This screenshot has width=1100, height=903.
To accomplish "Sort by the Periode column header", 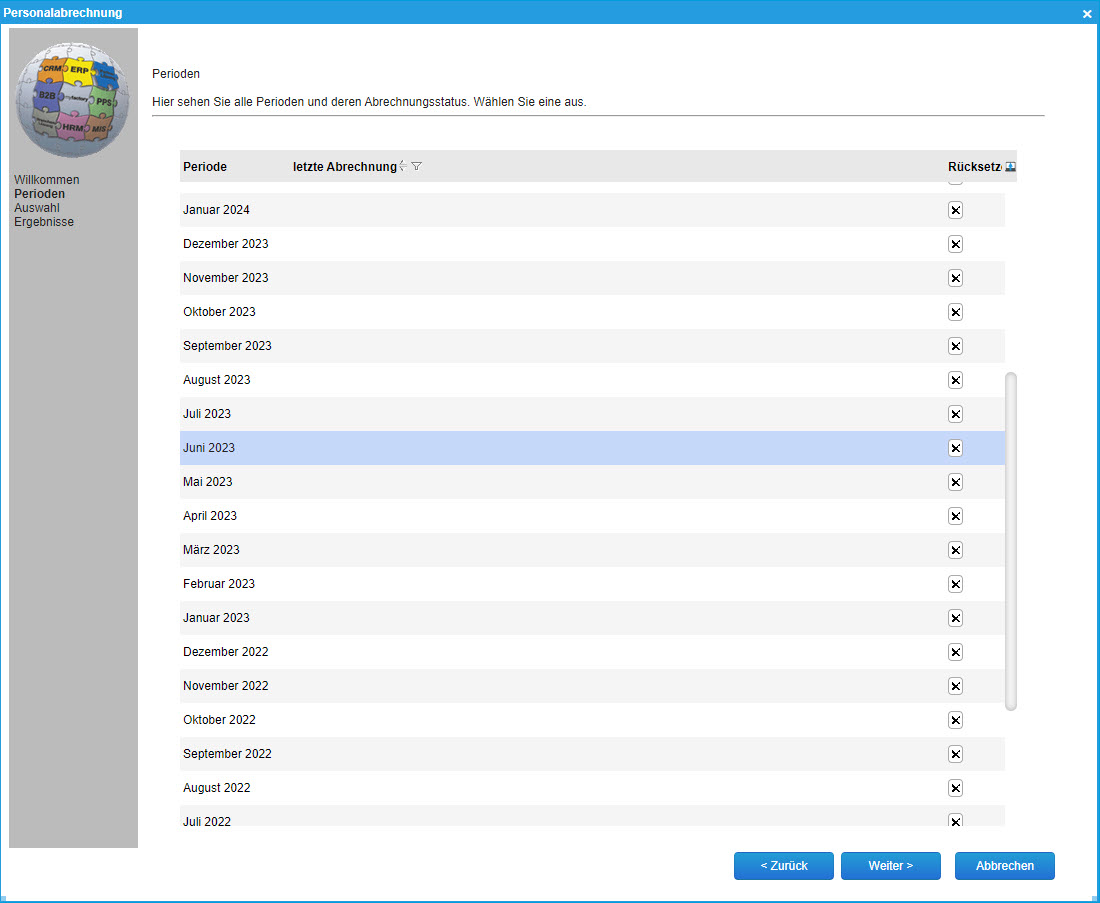I will pos(205,167).
